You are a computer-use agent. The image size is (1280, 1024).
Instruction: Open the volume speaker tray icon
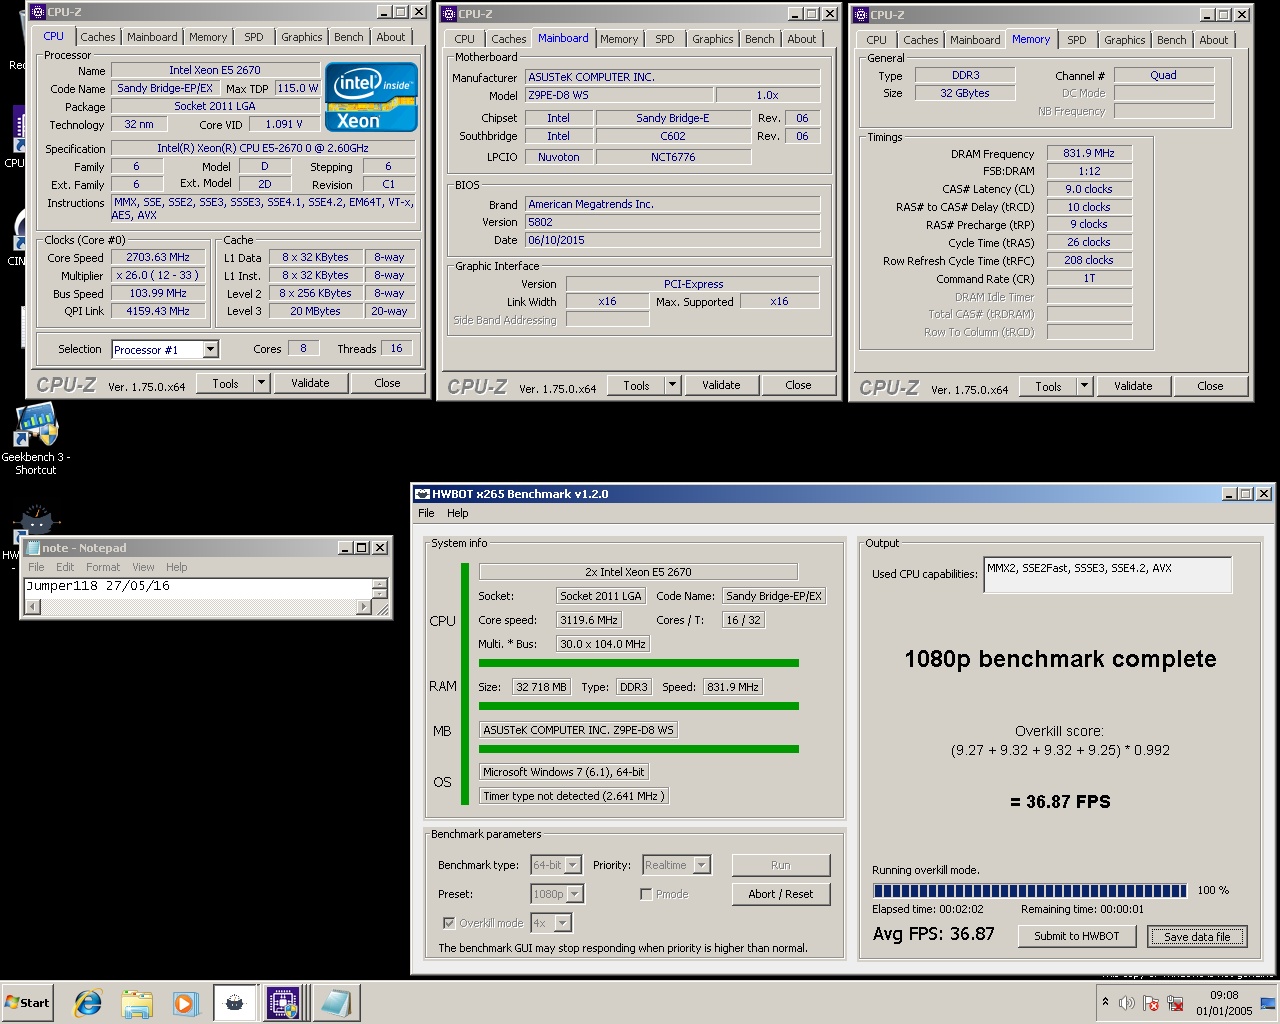click(1127, 1003)
